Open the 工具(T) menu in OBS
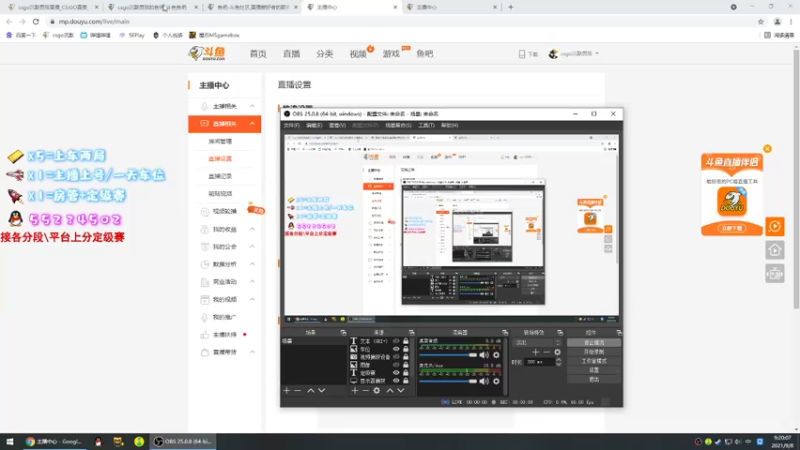This screenshot has width=800, height=450. pyautogui.click(x=427, y=125)
